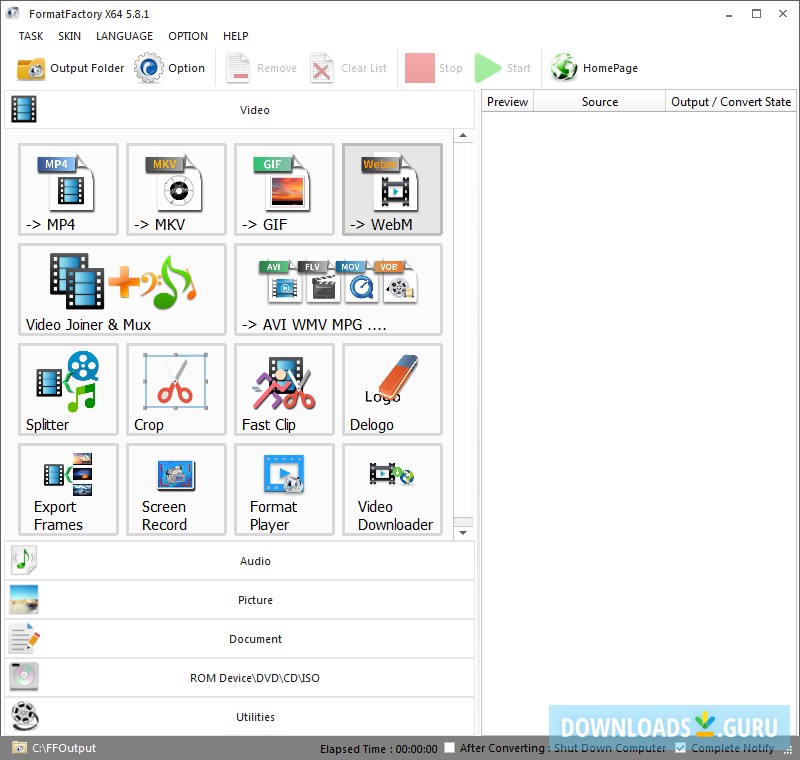
Task: Toggle the Complete Notify checkbox
Action: click(680, 748)
